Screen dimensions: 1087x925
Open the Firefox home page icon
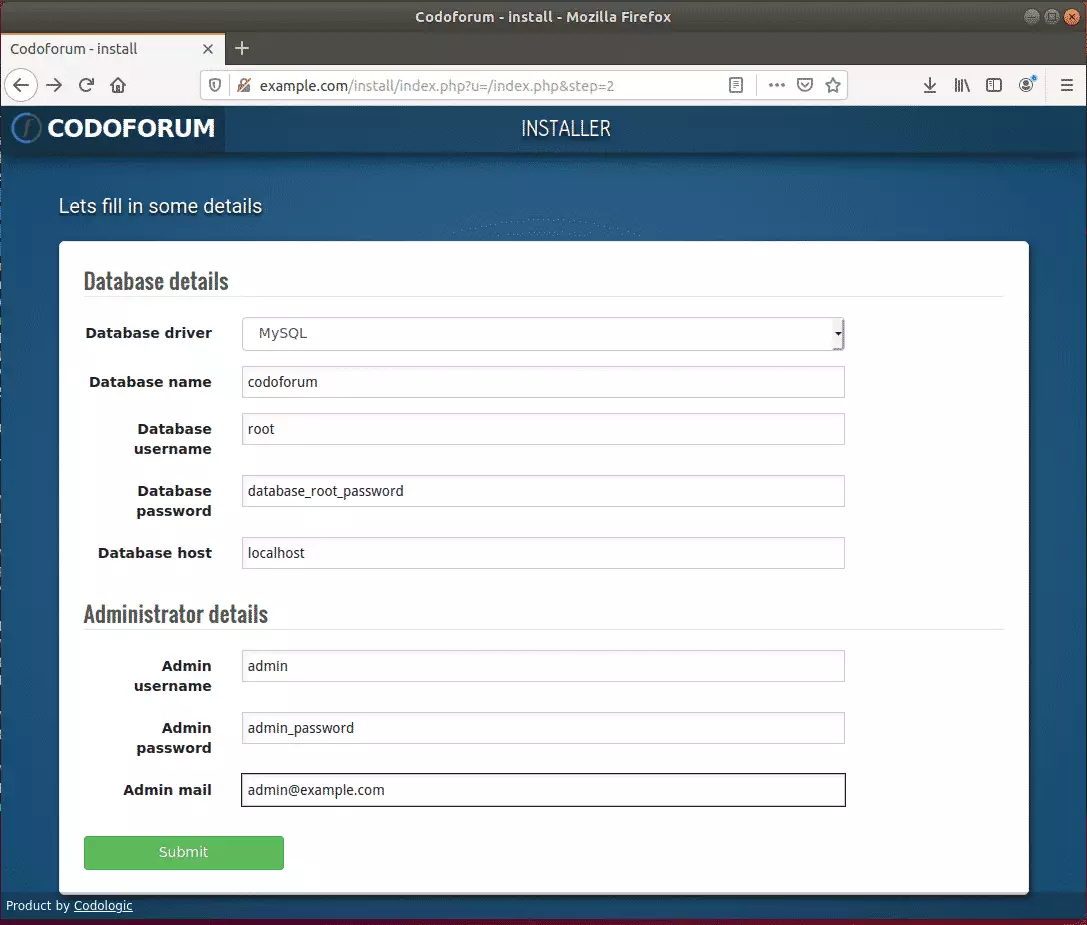click(x=118, y=85)
